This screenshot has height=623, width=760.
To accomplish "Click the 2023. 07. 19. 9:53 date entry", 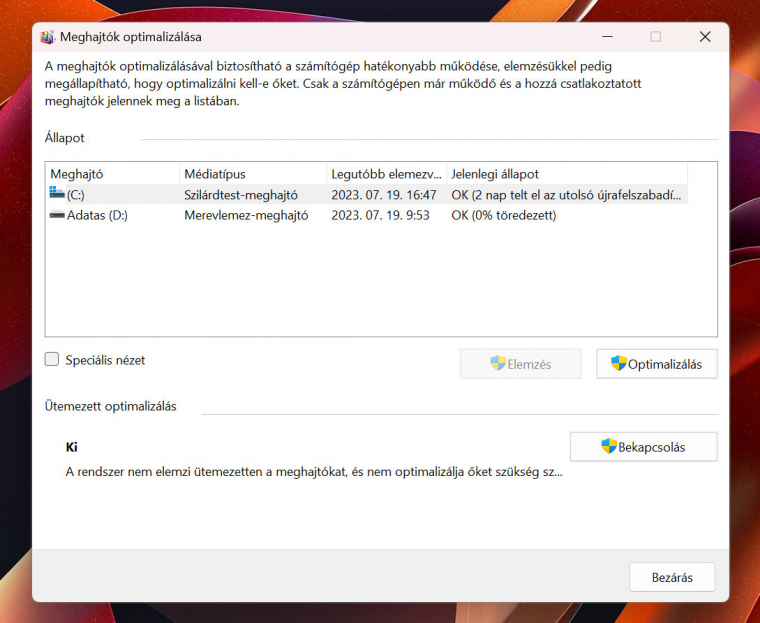I will click(380, 215).
